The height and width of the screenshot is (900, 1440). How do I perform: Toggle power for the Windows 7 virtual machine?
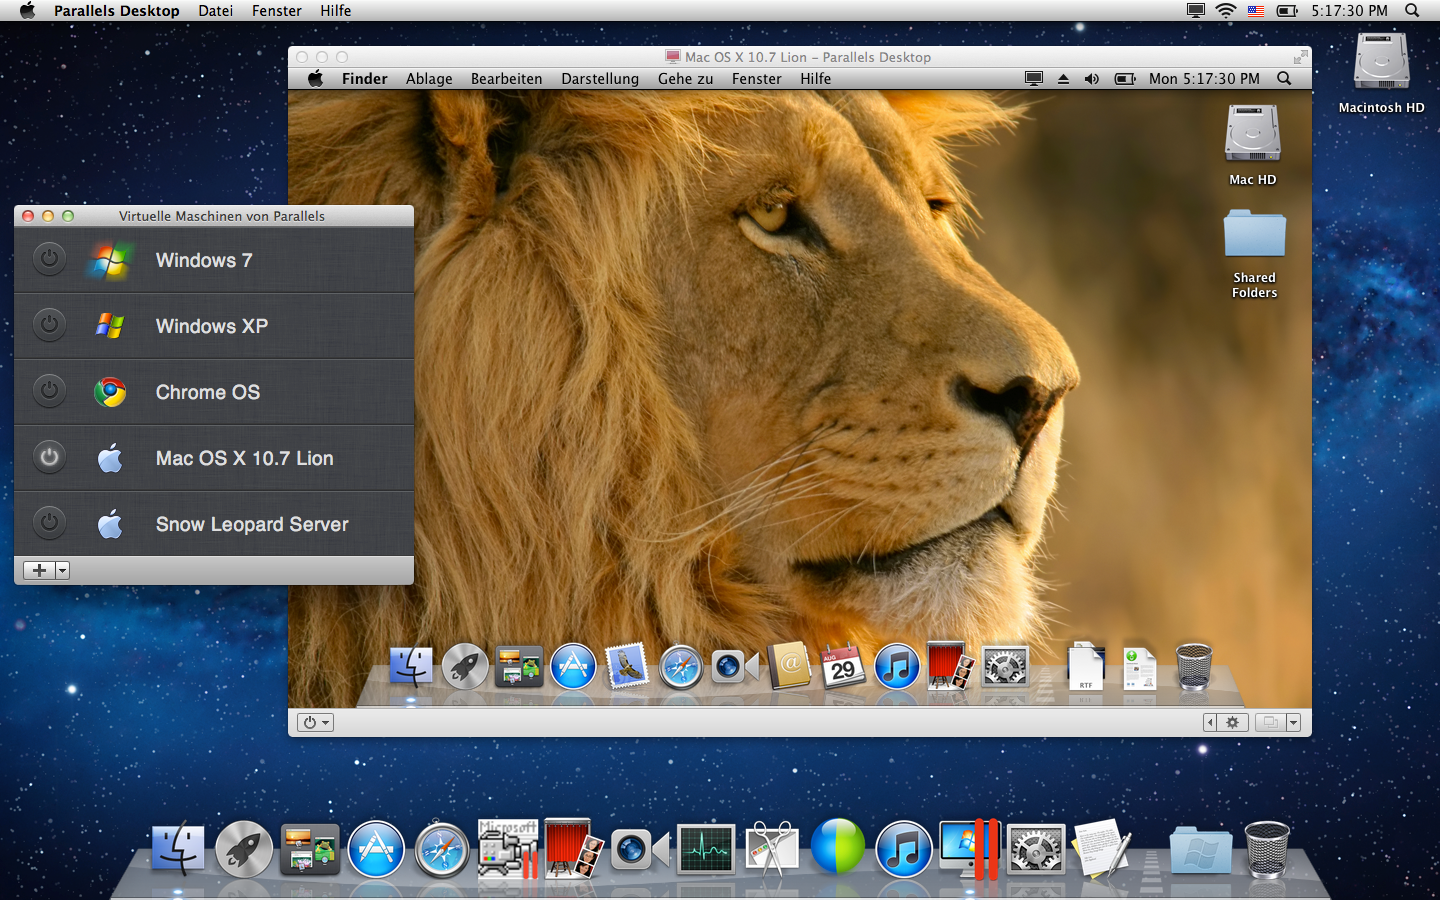49,259
